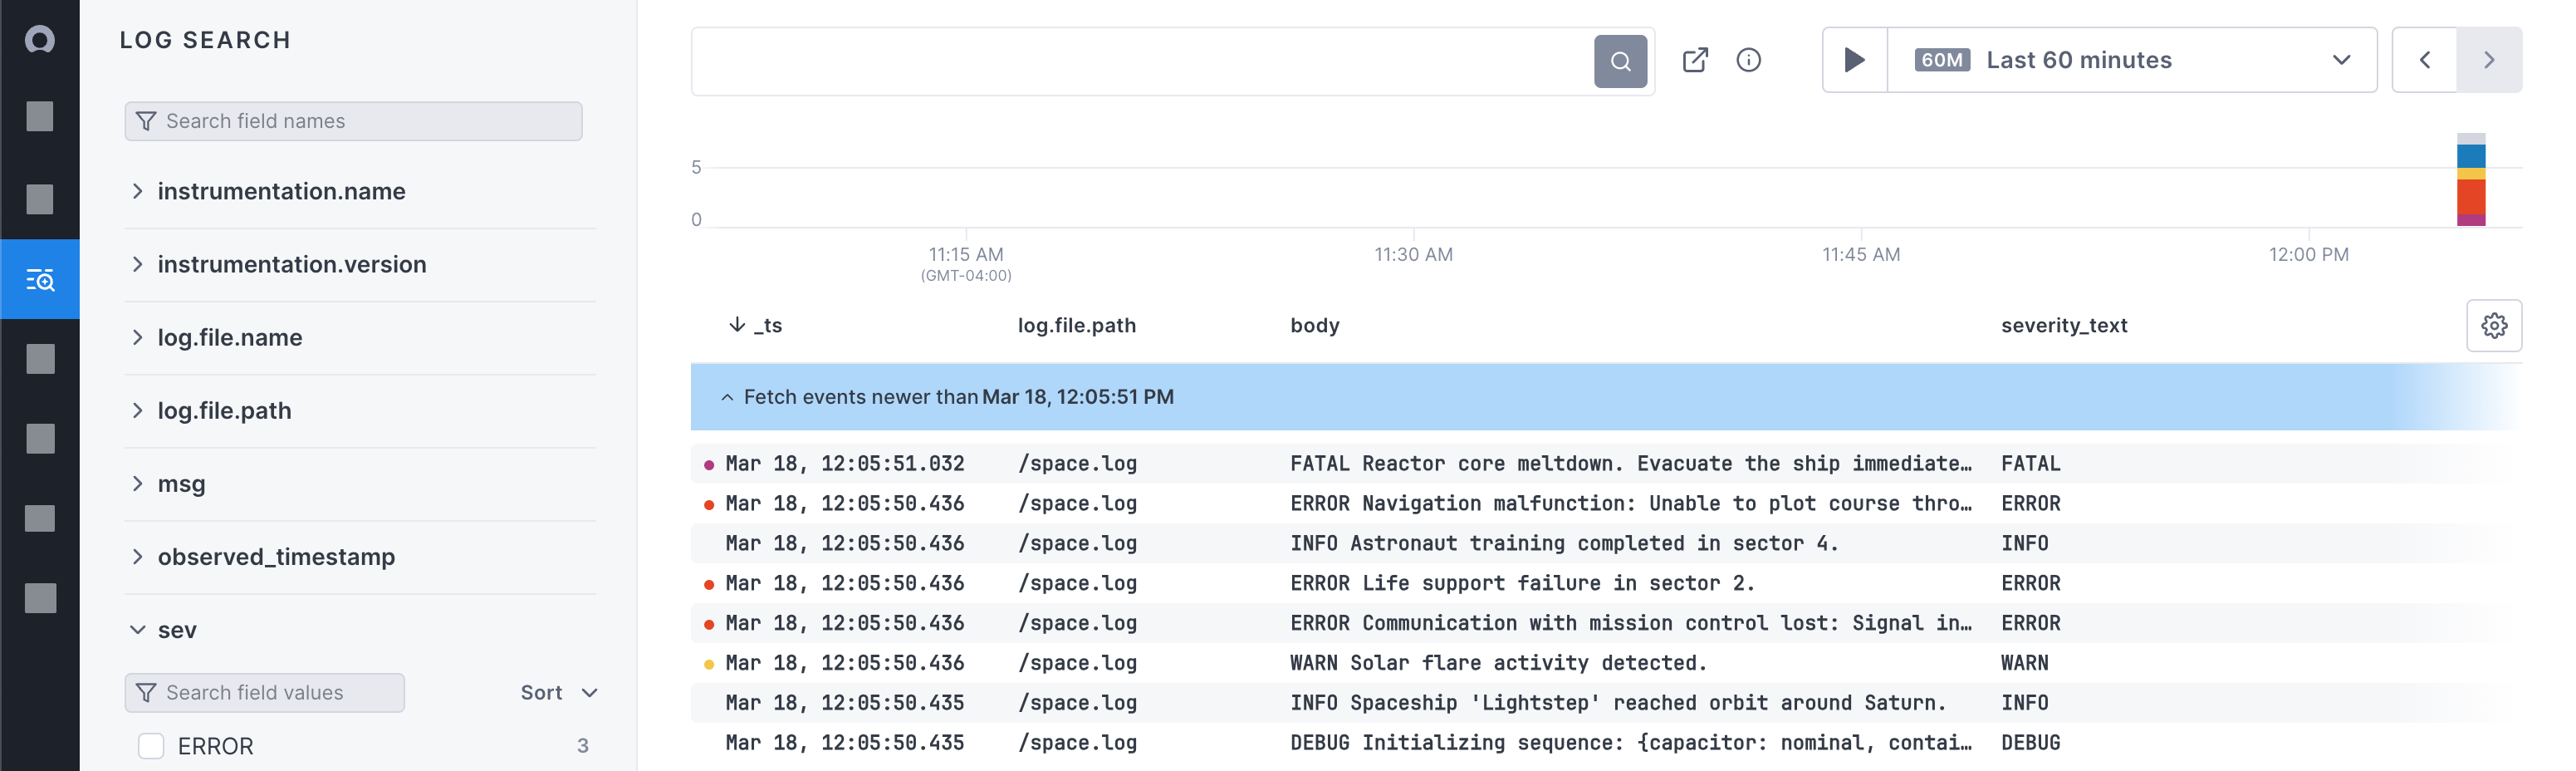
Task: Focus the Search field names input
Action: click(354, 121)
